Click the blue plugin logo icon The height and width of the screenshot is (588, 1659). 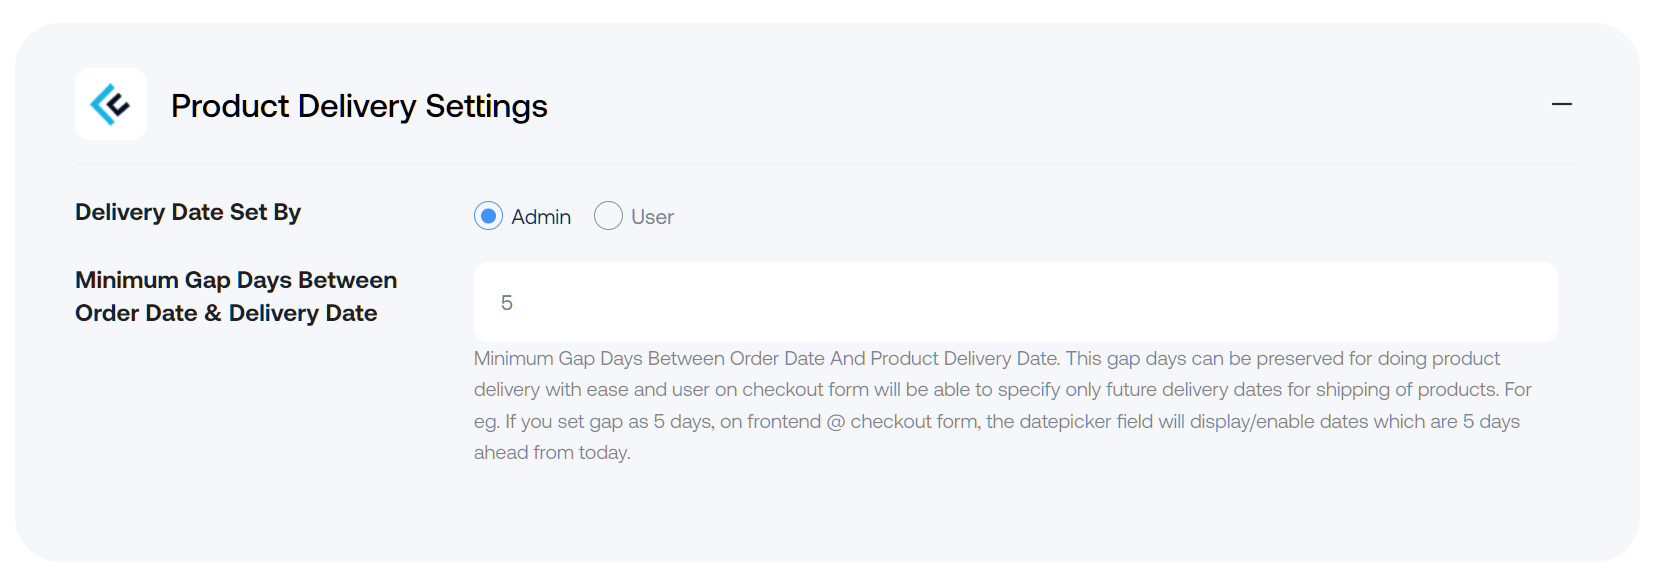(x=111, y=104)
